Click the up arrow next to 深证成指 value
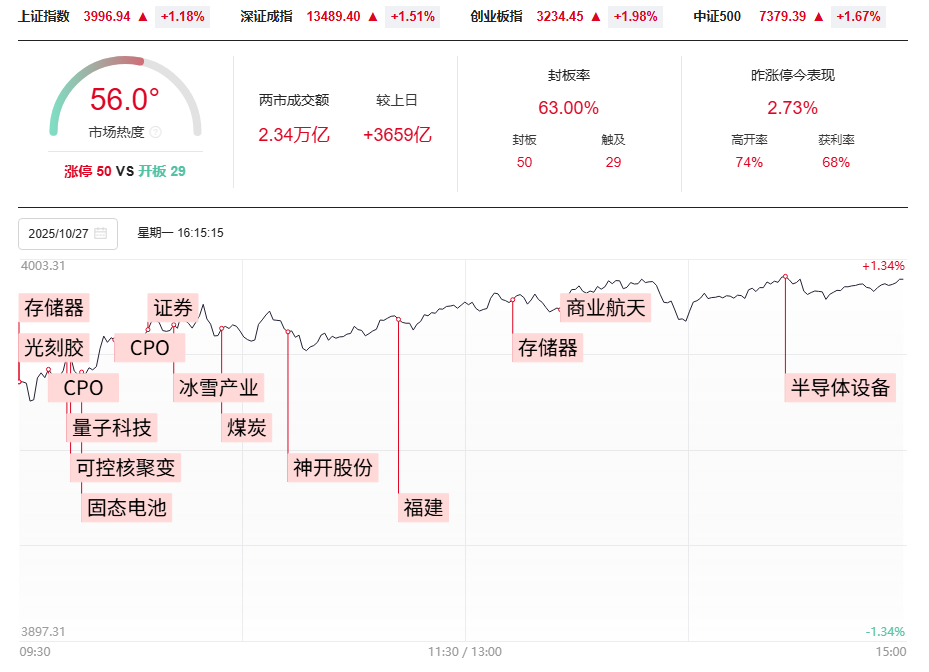 pos(373,17)
